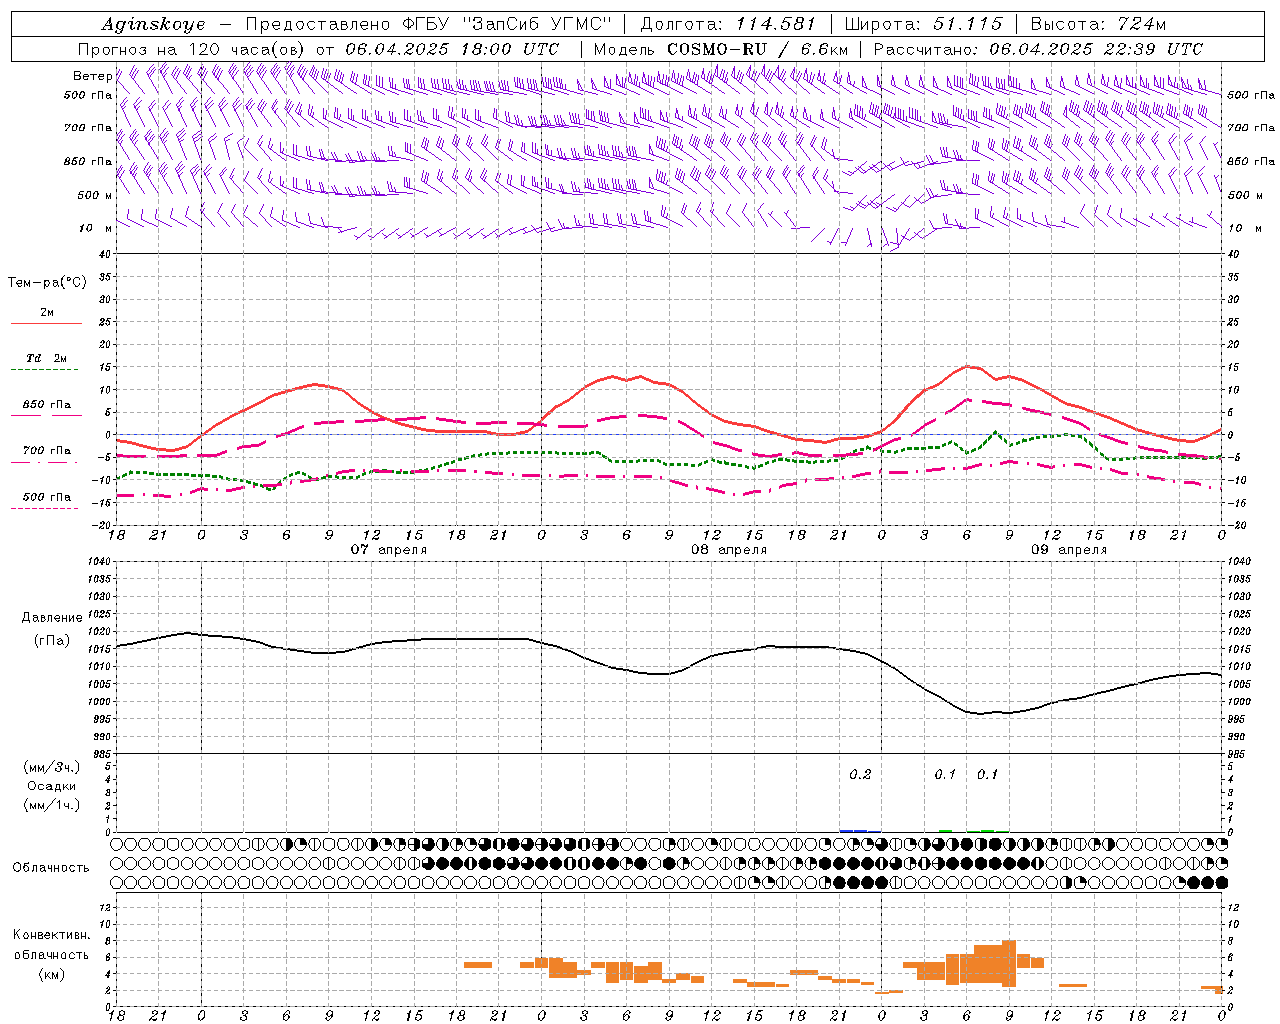The image size is (1280, 1024).
Task: Select the longitude value Долгота: 114.581
Action: [728, 24]
